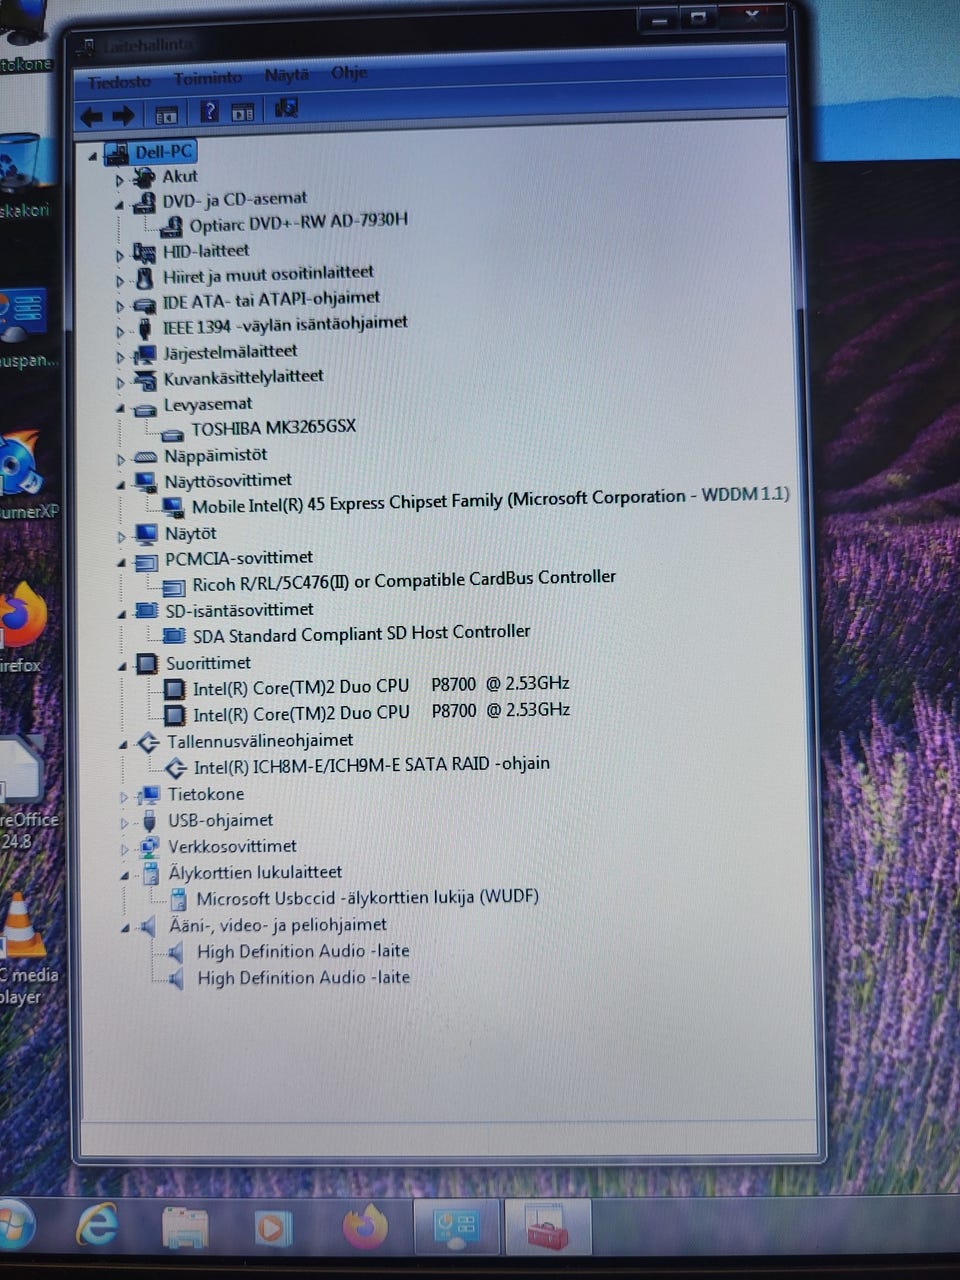
Task: Click the Ääni-, video- ja peliohjaimet speaker icon
Action: point(150,926)
